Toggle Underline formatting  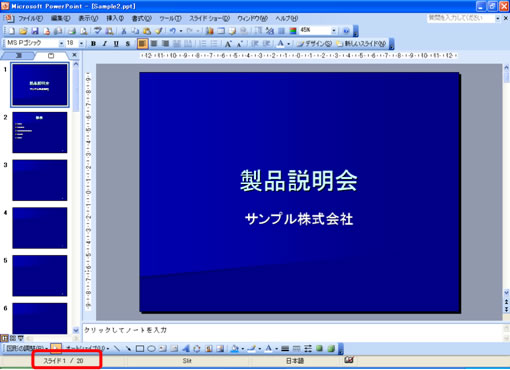coord(116,44)
